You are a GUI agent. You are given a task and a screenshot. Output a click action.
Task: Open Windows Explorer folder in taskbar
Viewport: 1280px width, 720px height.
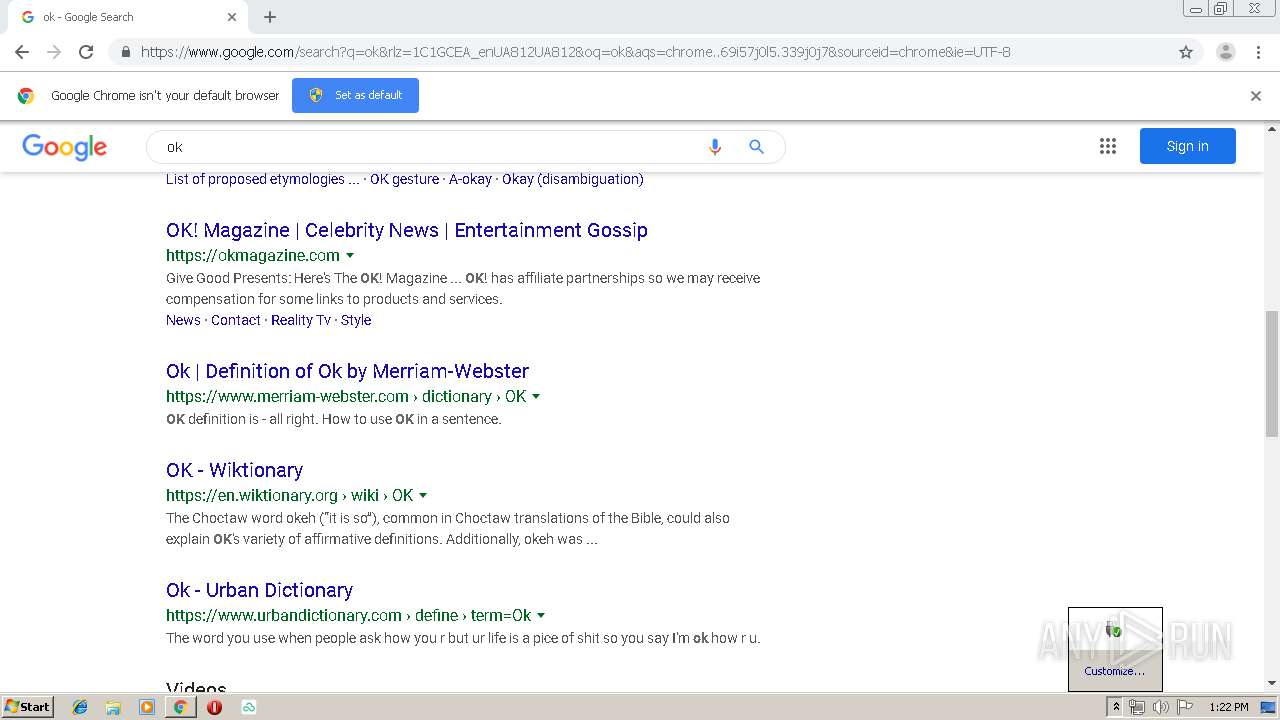click(113, 707)
